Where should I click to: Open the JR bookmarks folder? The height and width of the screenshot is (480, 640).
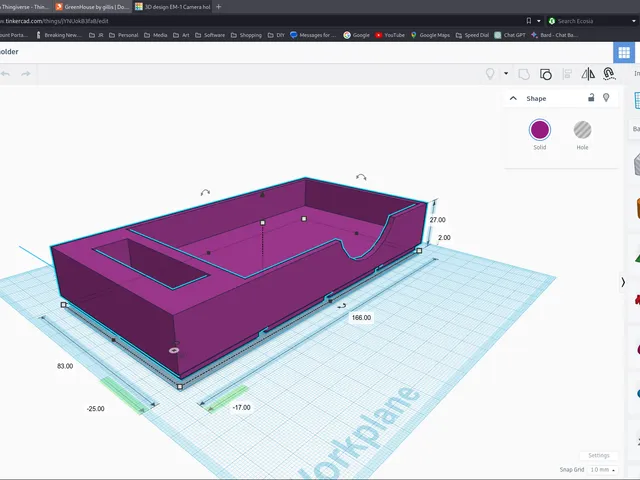pyautogui.click(x=96, y=35)
